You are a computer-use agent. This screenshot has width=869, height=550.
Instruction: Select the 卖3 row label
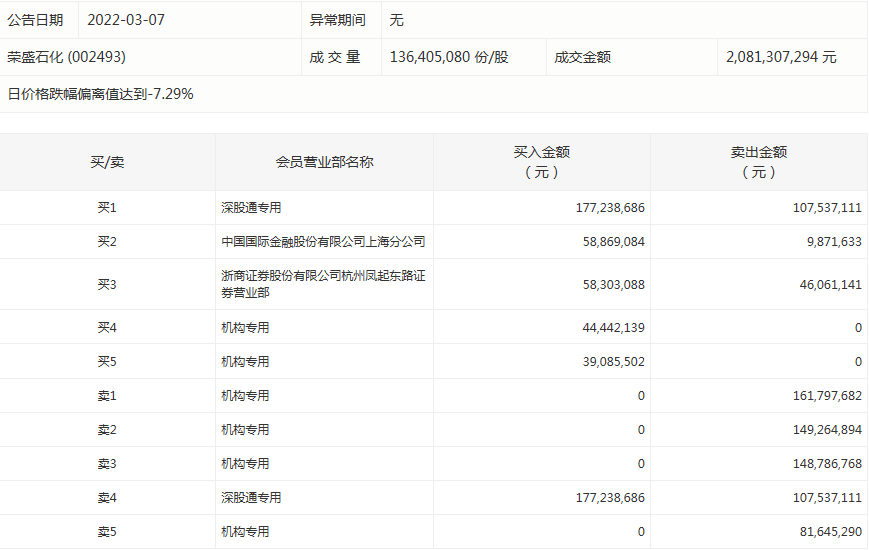click(x=107, y=463)
